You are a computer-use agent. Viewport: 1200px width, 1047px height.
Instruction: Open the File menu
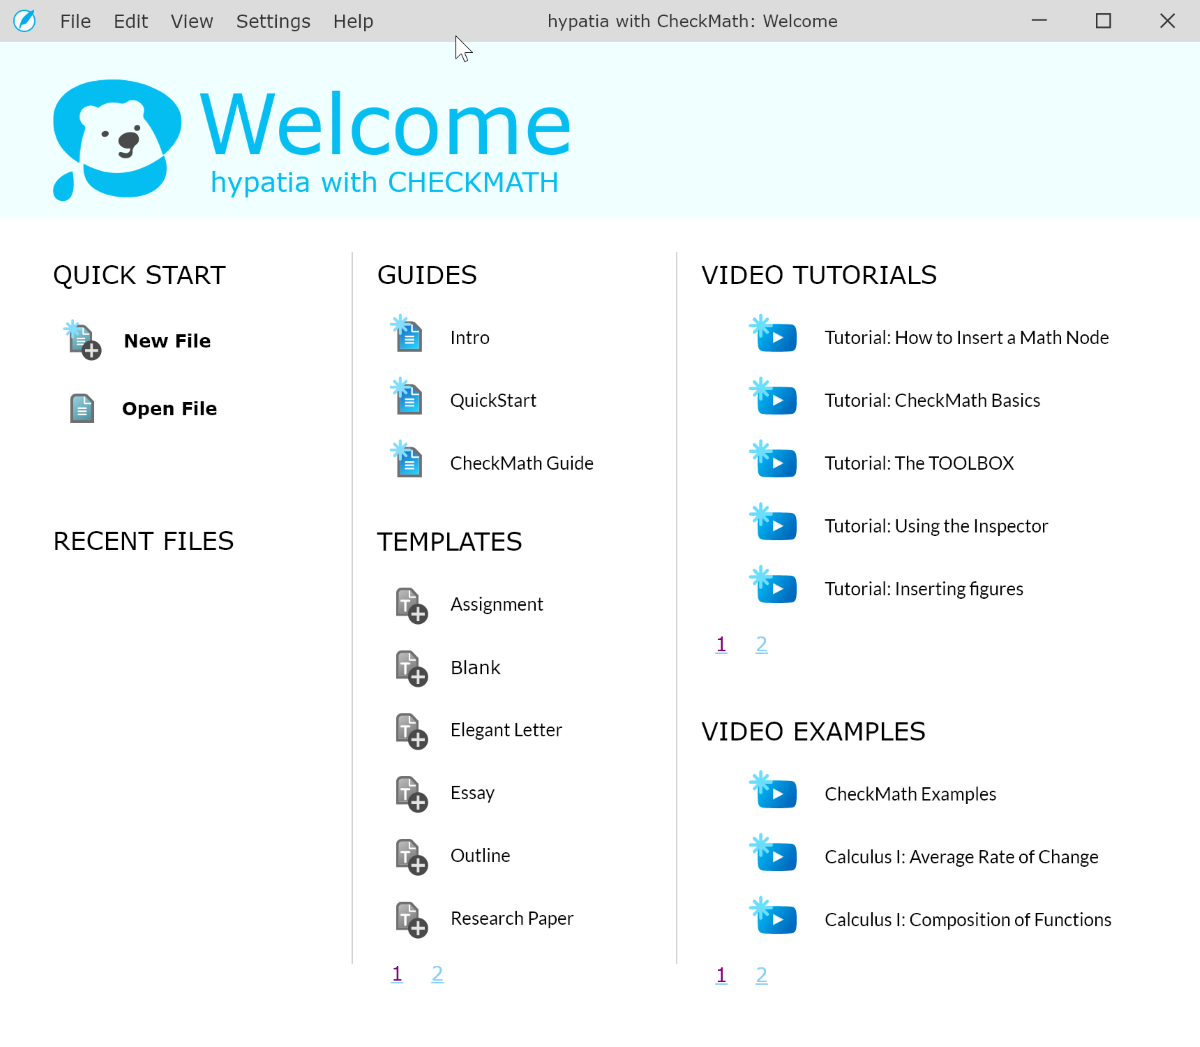click(75, 21)
